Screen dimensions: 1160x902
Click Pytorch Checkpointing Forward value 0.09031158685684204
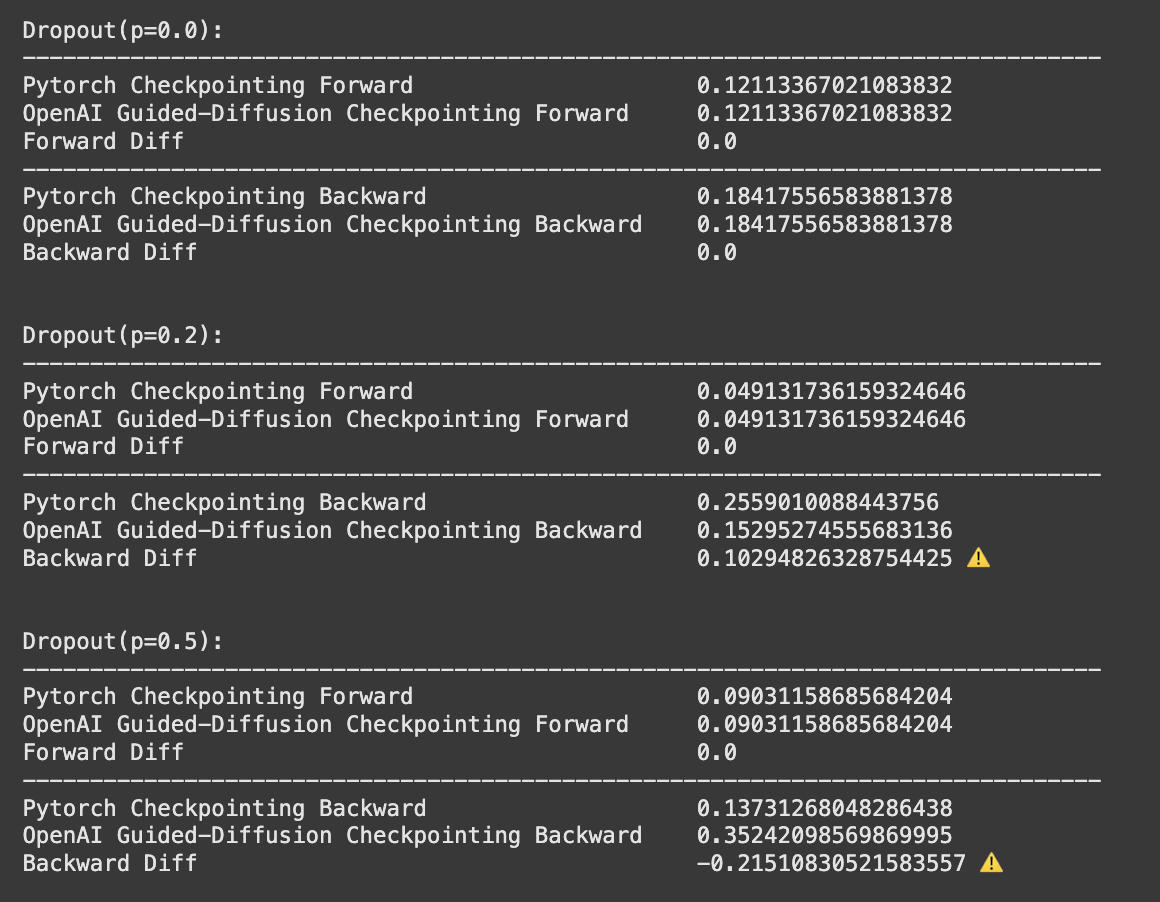click(x=824, y=697)
